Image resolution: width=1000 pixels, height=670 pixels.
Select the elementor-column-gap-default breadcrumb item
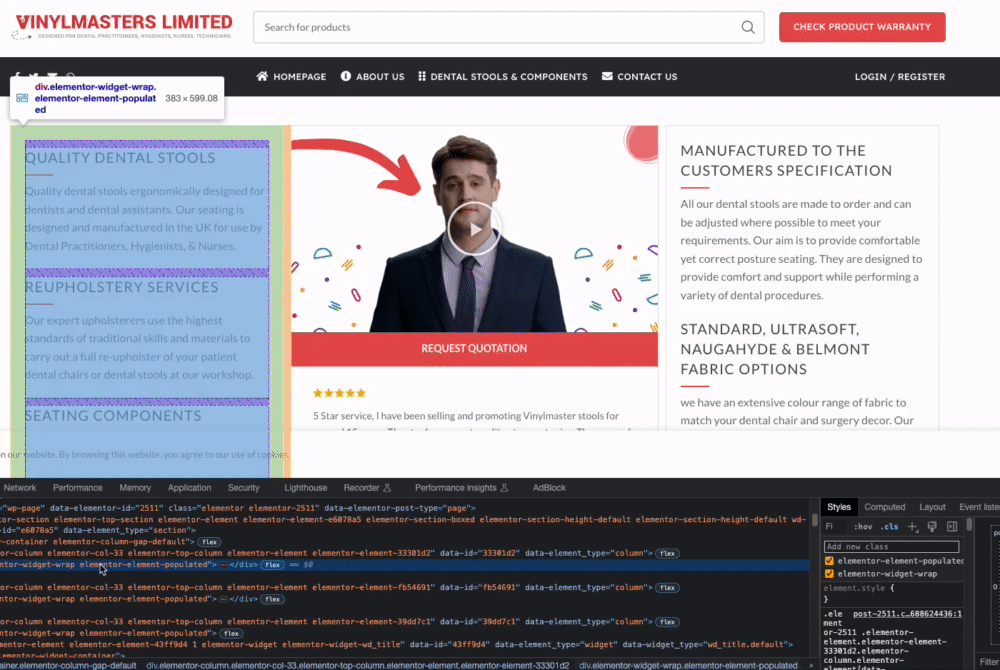click(x=68, y=665)
